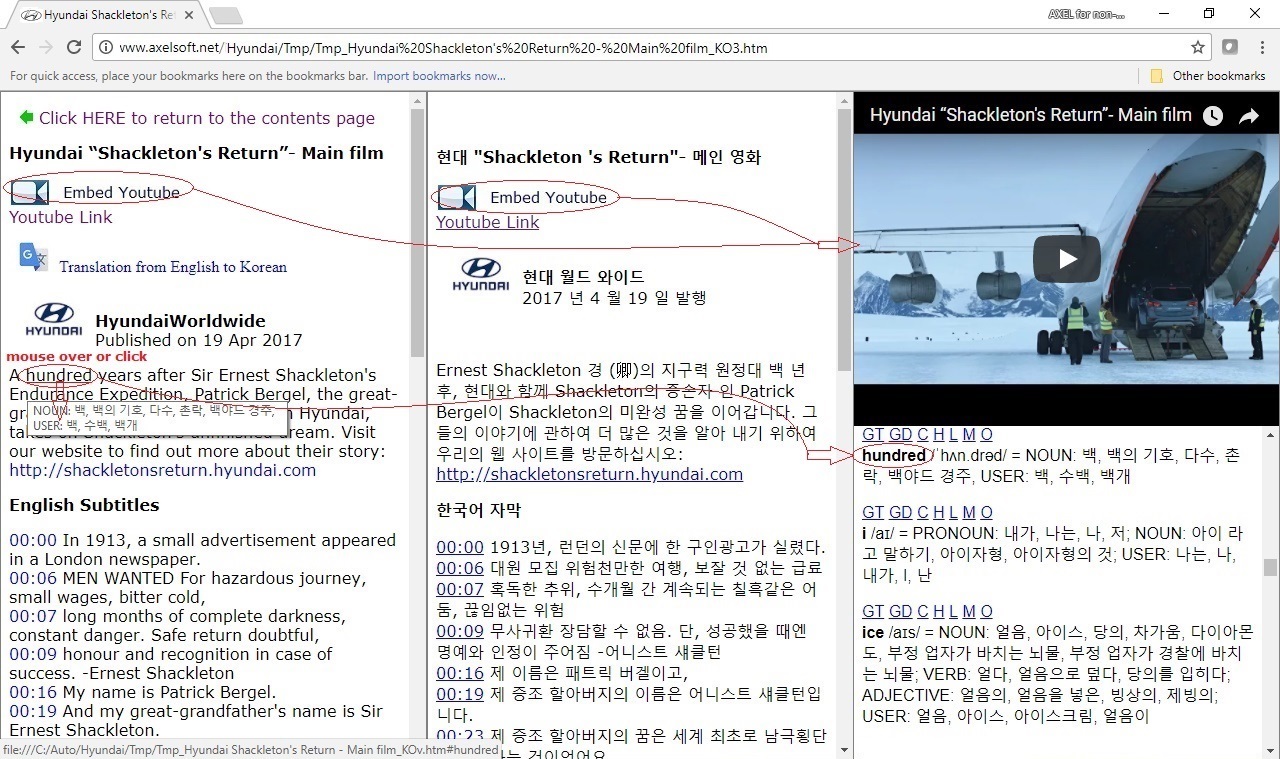Click GD link above hundred entry

pyautogui.click(x=901, y=434)
